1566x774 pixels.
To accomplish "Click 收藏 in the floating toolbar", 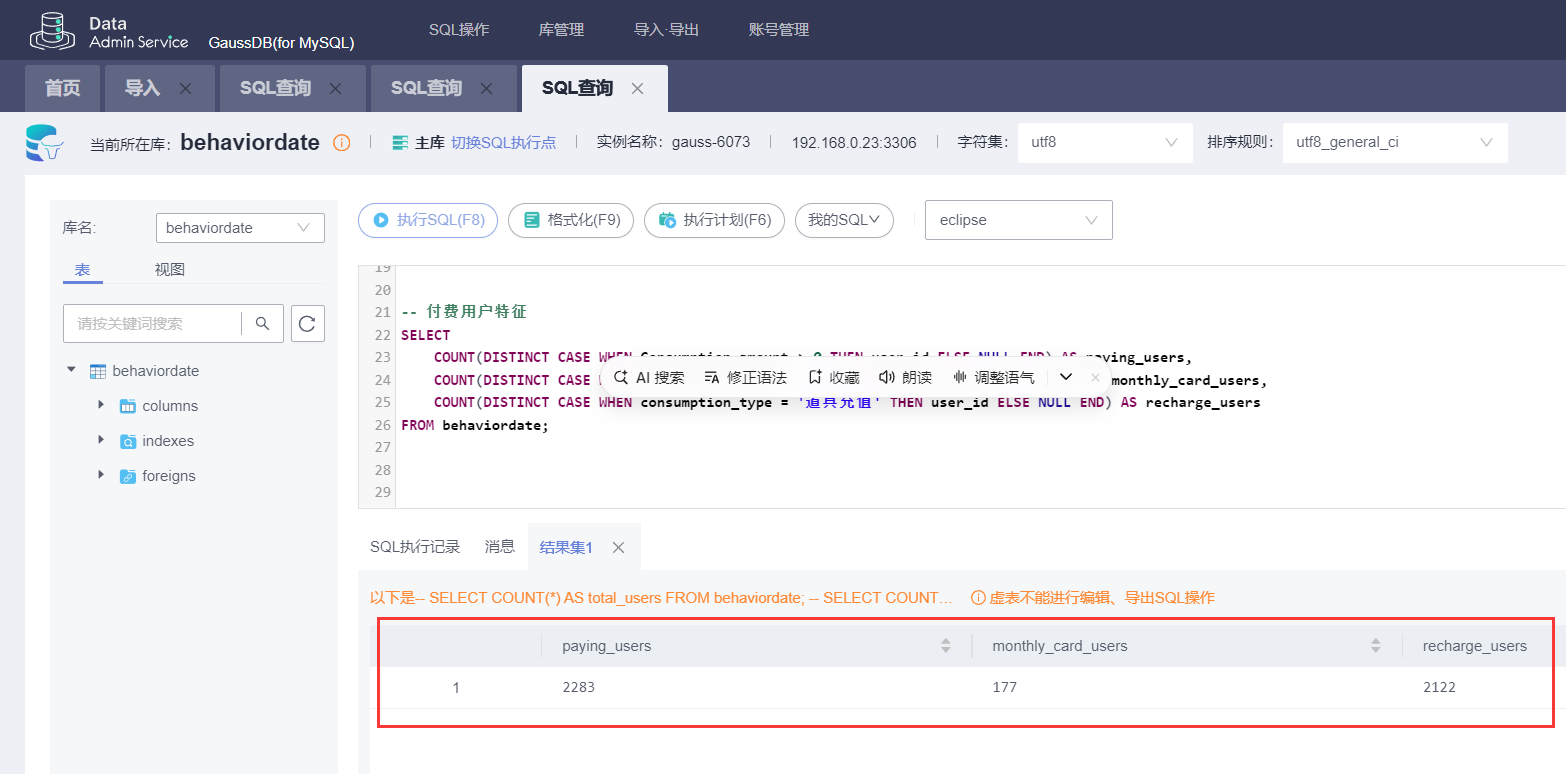I will coord(833,377).
